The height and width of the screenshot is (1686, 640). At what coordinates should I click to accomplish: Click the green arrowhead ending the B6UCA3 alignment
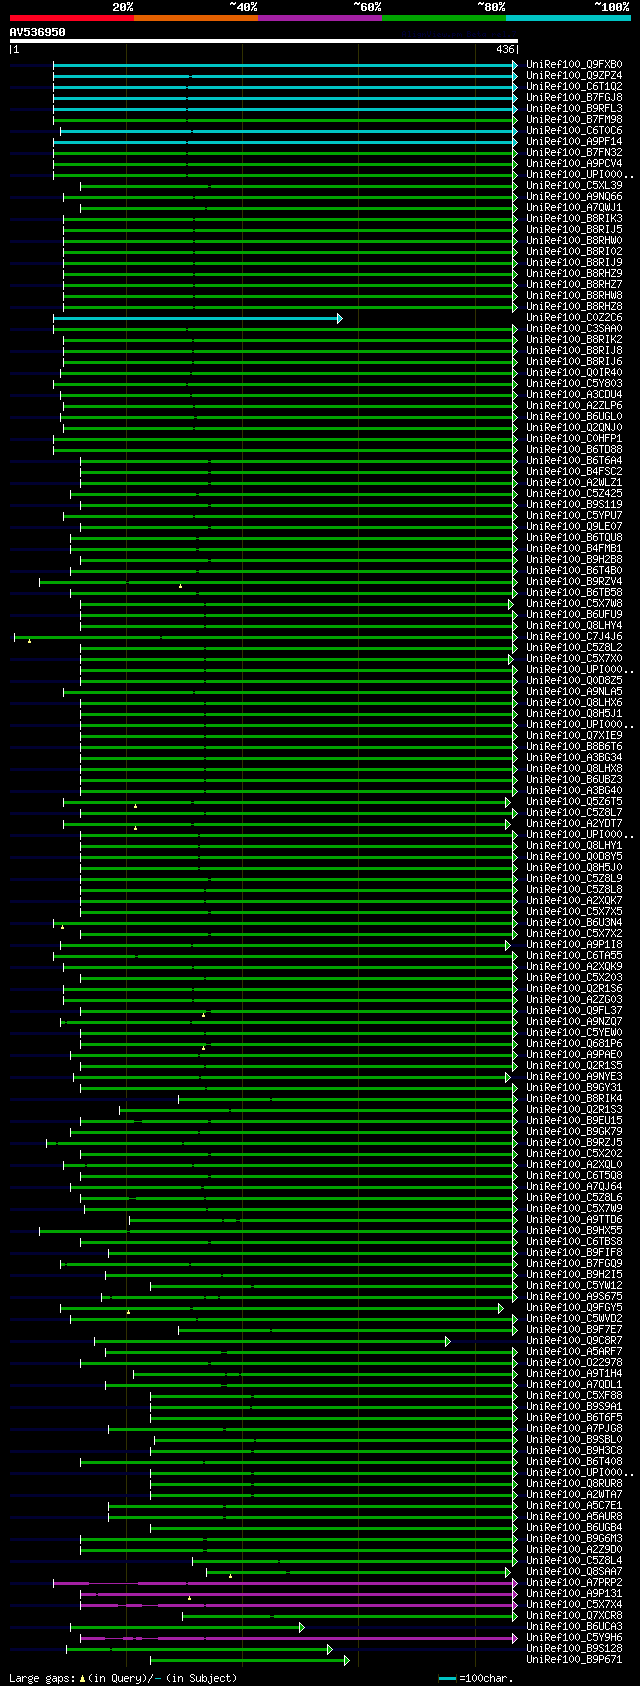coord(302,1627)
